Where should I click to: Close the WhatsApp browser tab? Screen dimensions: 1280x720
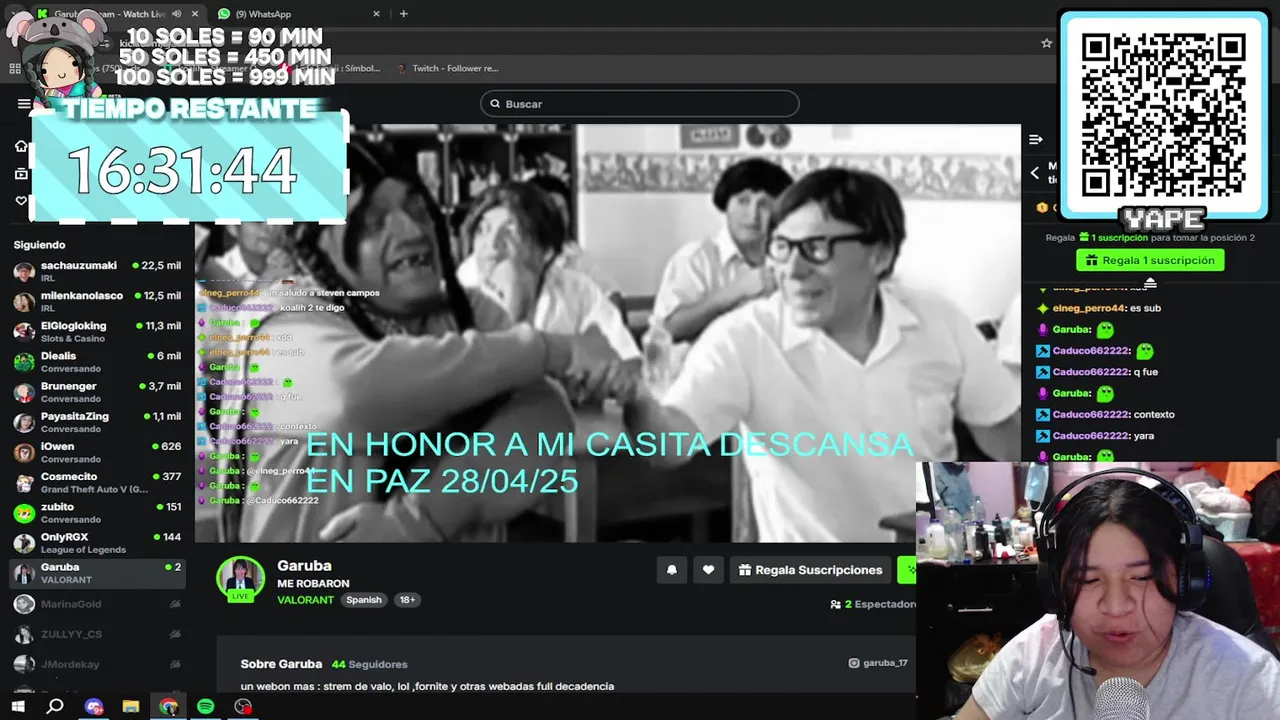point(376,14)
